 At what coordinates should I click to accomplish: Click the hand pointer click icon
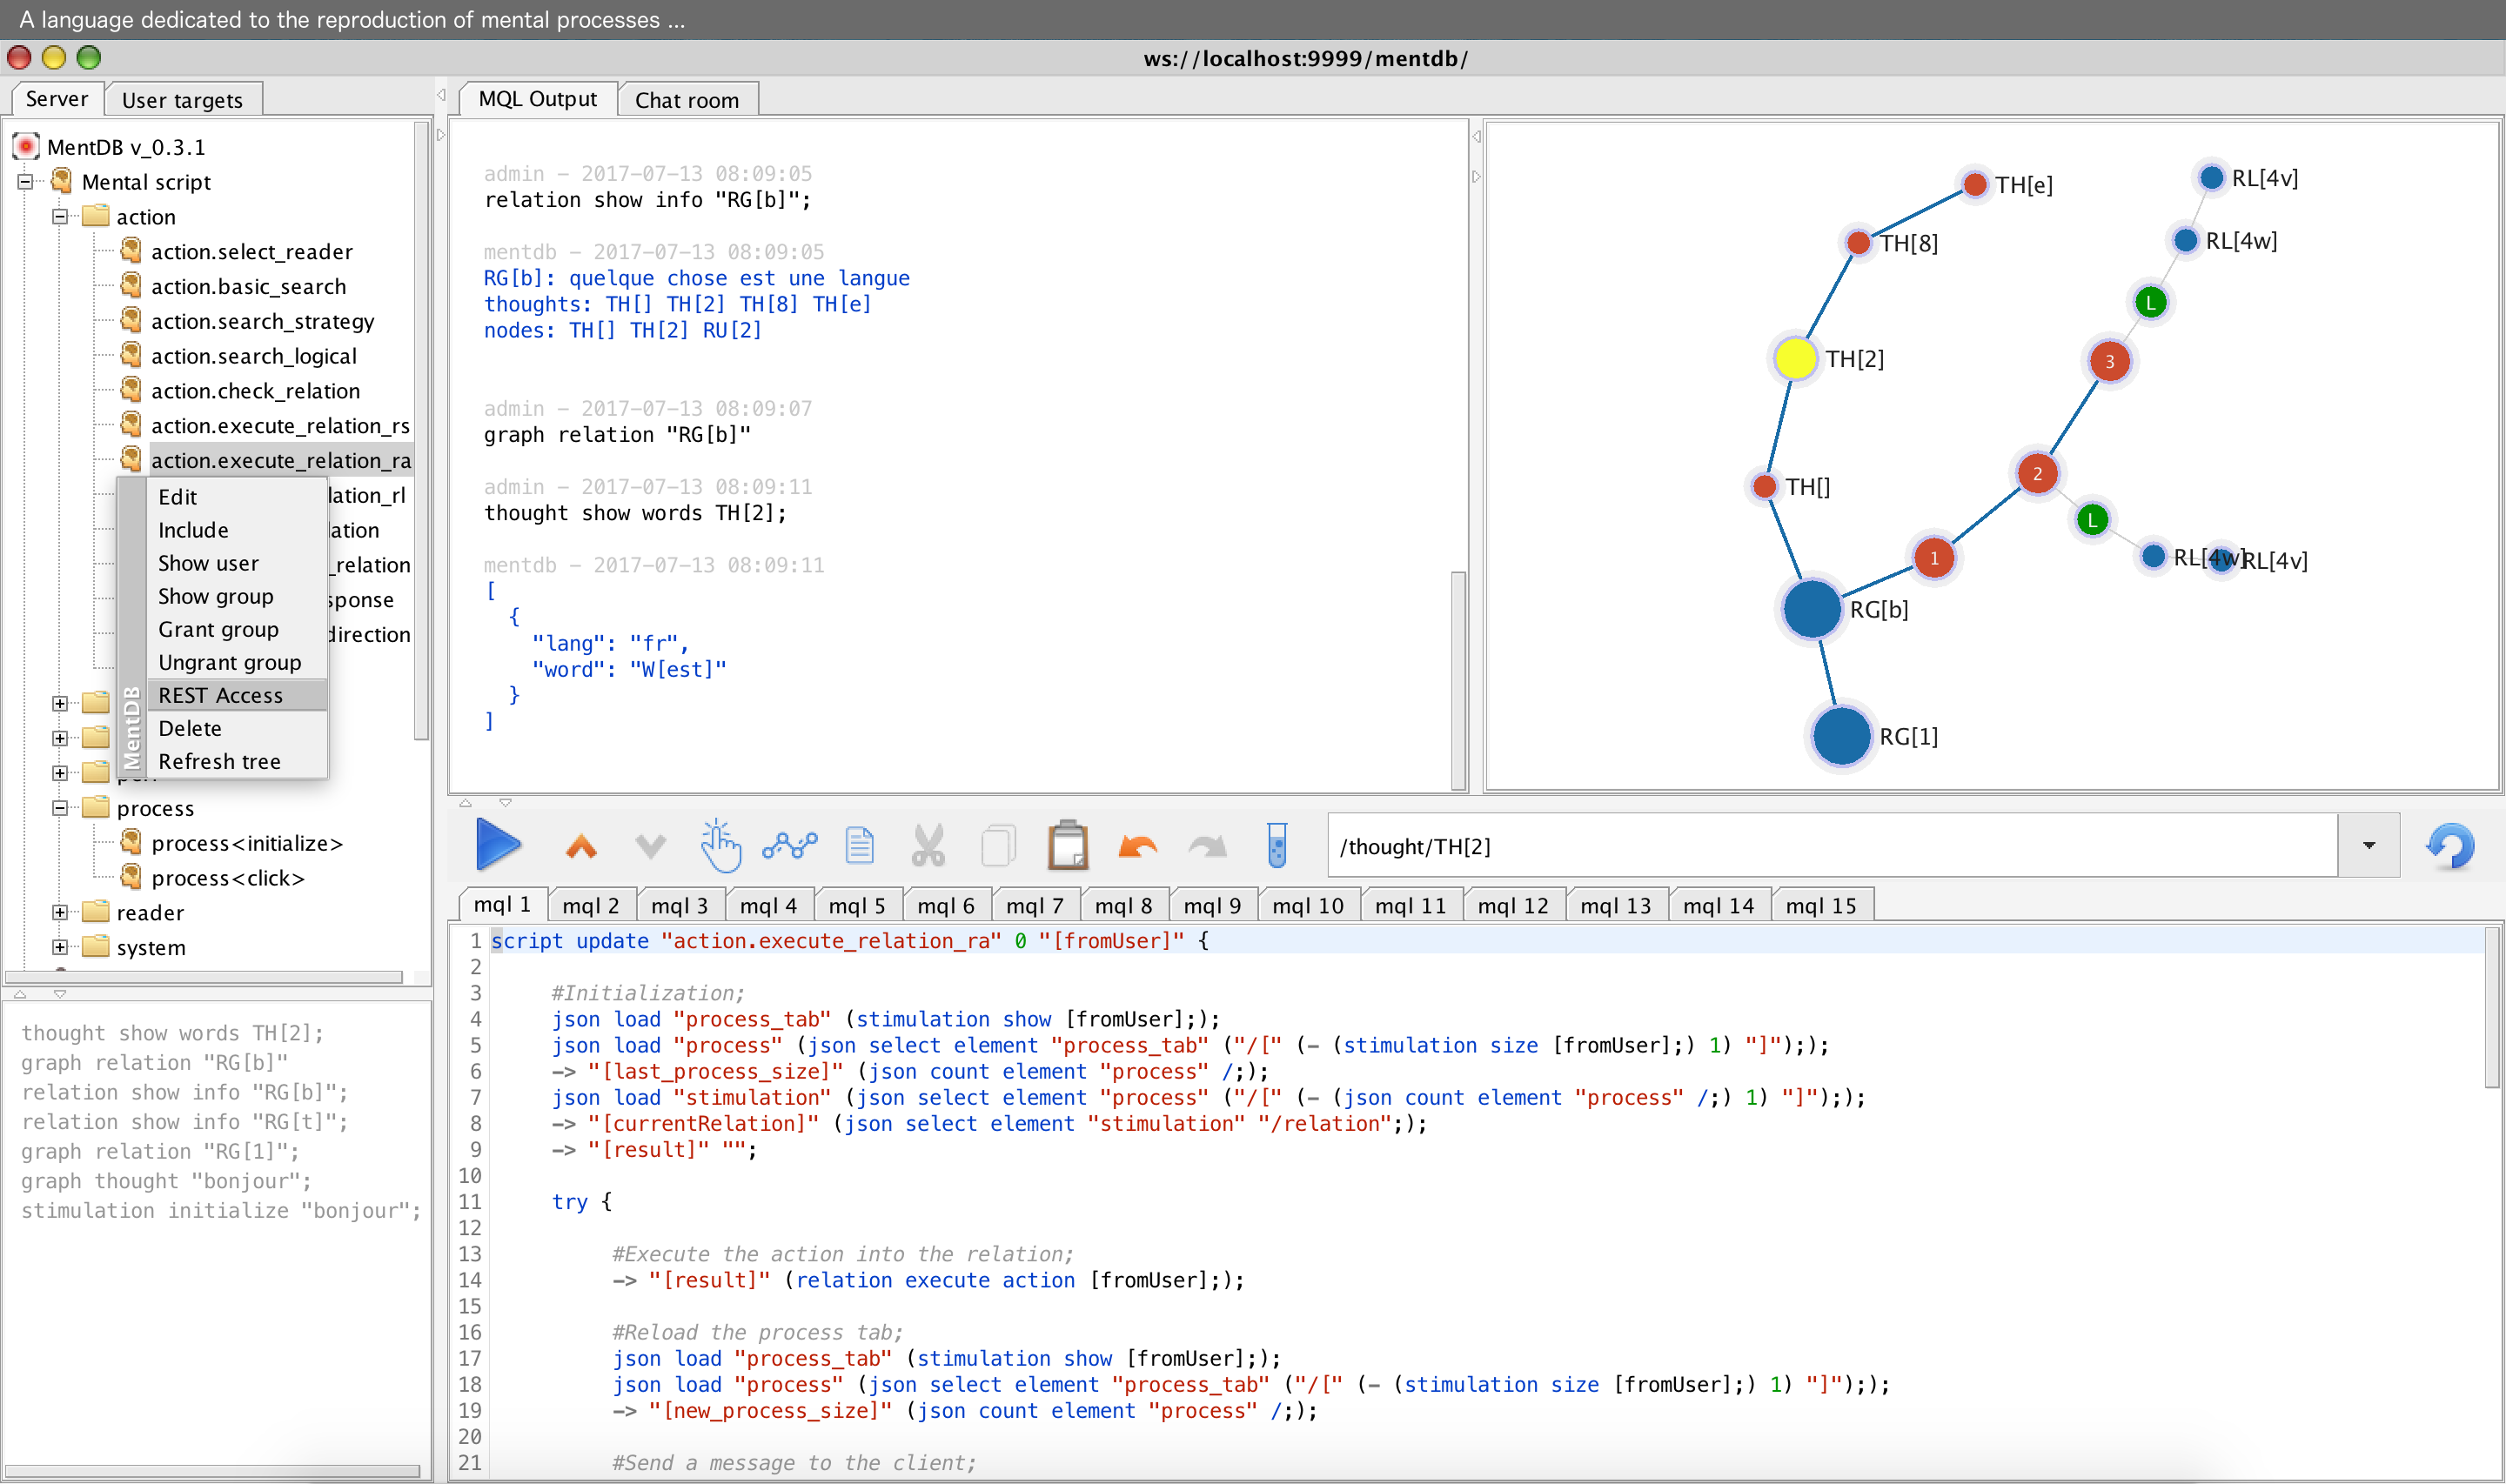tap(720, 846)
